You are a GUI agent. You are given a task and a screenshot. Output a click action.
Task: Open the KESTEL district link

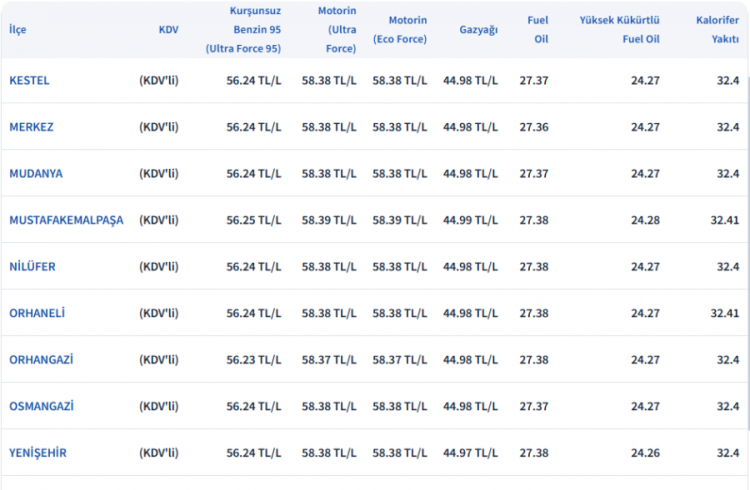point(29,80)
